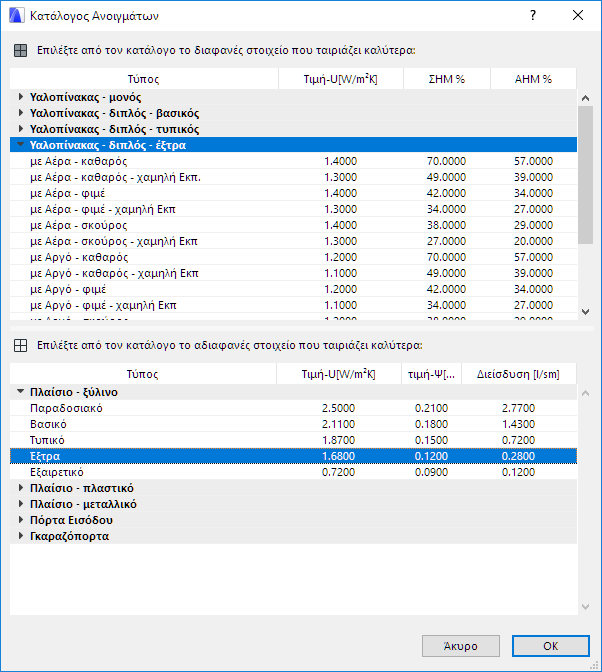602x672 pixels.
Task: Click infiltration value 0.2800 in Έξτρα row
Action: pyautogui.click(x=518, y=456)
